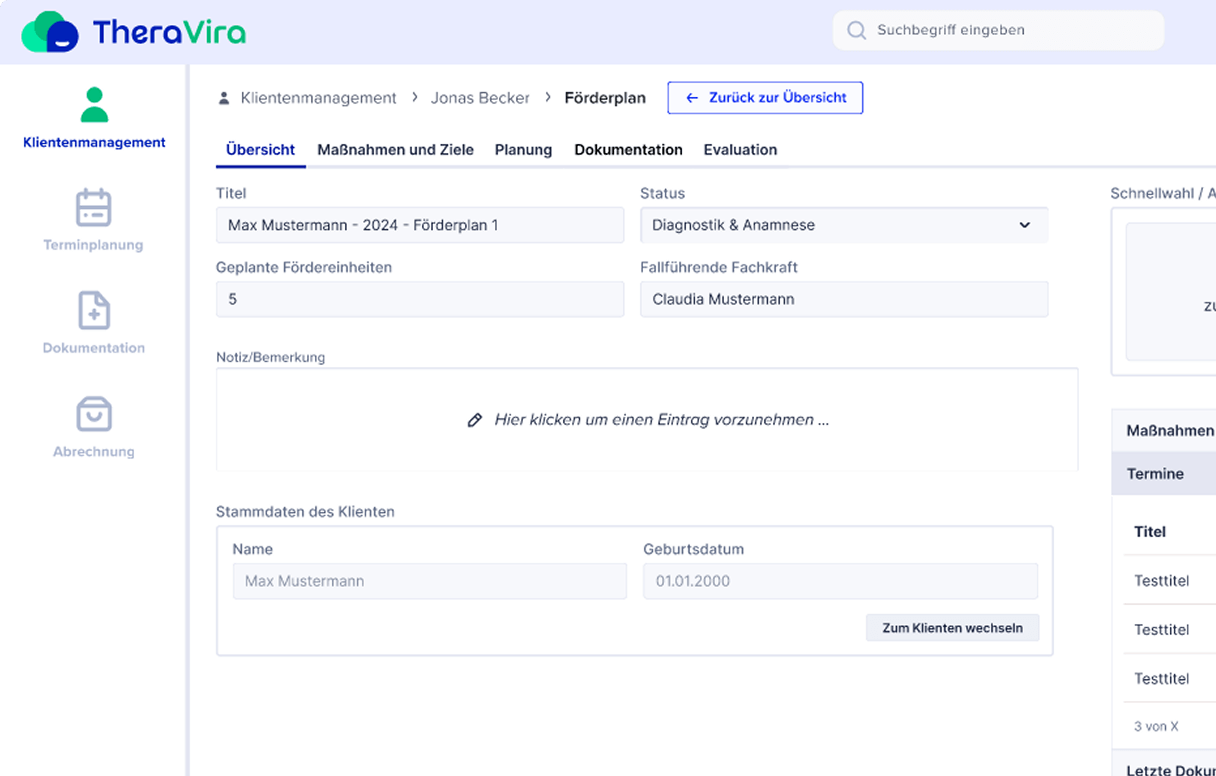1216x776 pixels.
Task: Switch to the Maßnahmen und Ziele tab
Action: point(395,149)
